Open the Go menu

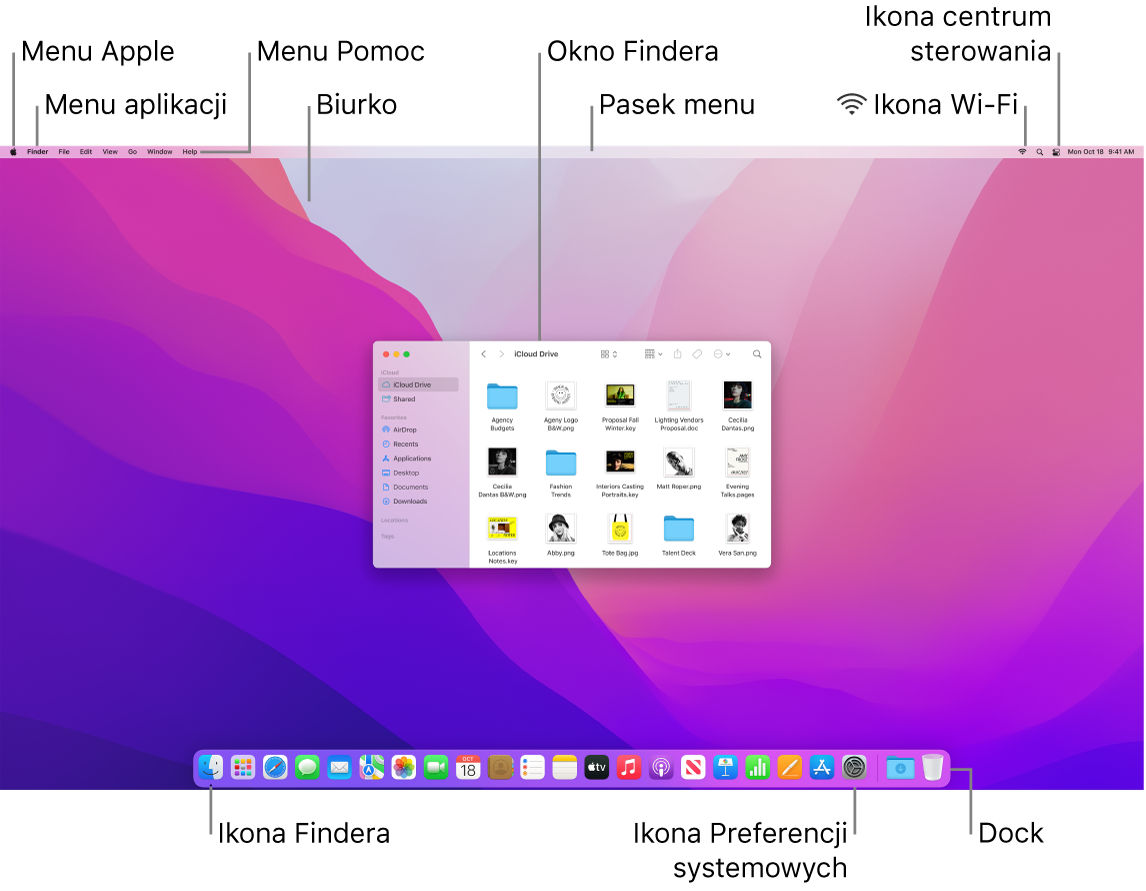tap(132, 152)
